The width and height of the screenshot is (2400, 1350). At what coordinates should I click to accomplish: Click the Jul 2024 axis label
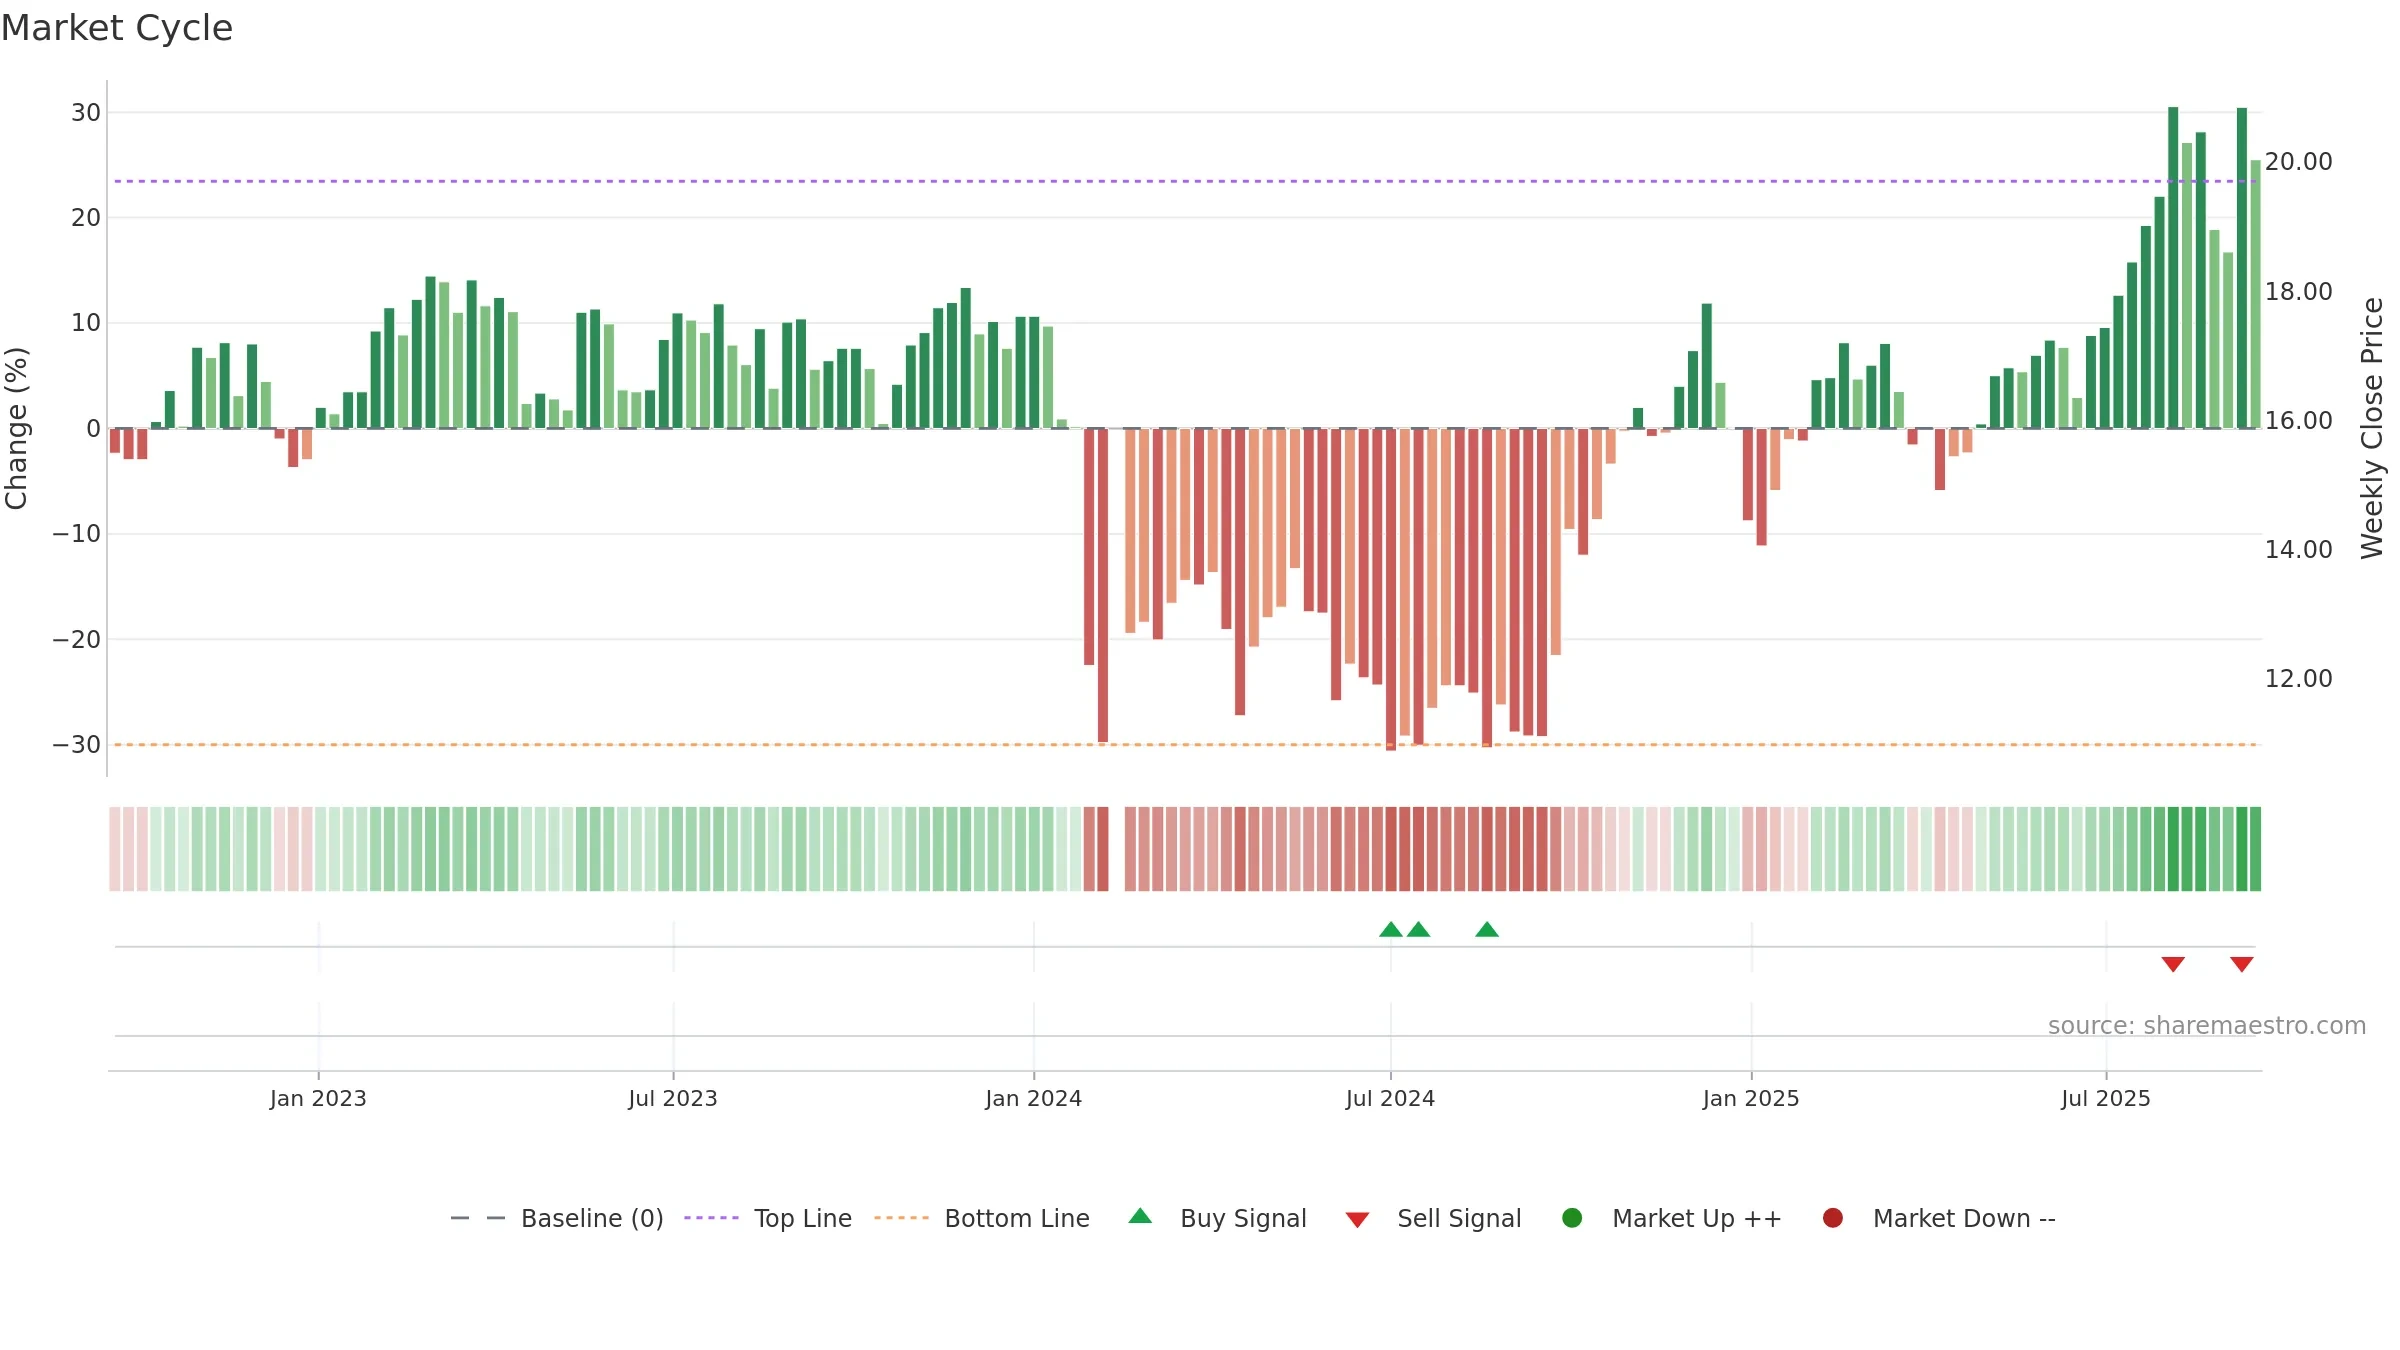click(x=1390, y=1098)
